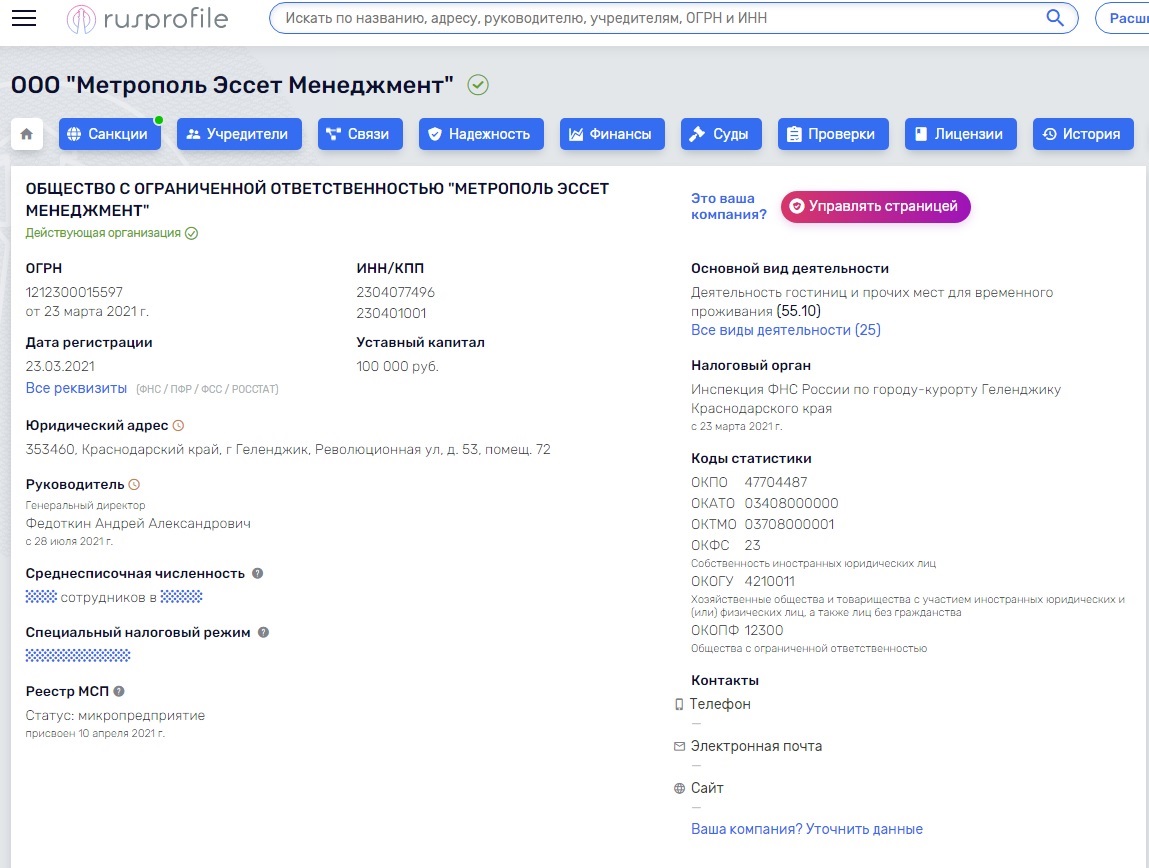Select OKOGU code 4210011
The image size is (1149, 868).
point(769,582)
